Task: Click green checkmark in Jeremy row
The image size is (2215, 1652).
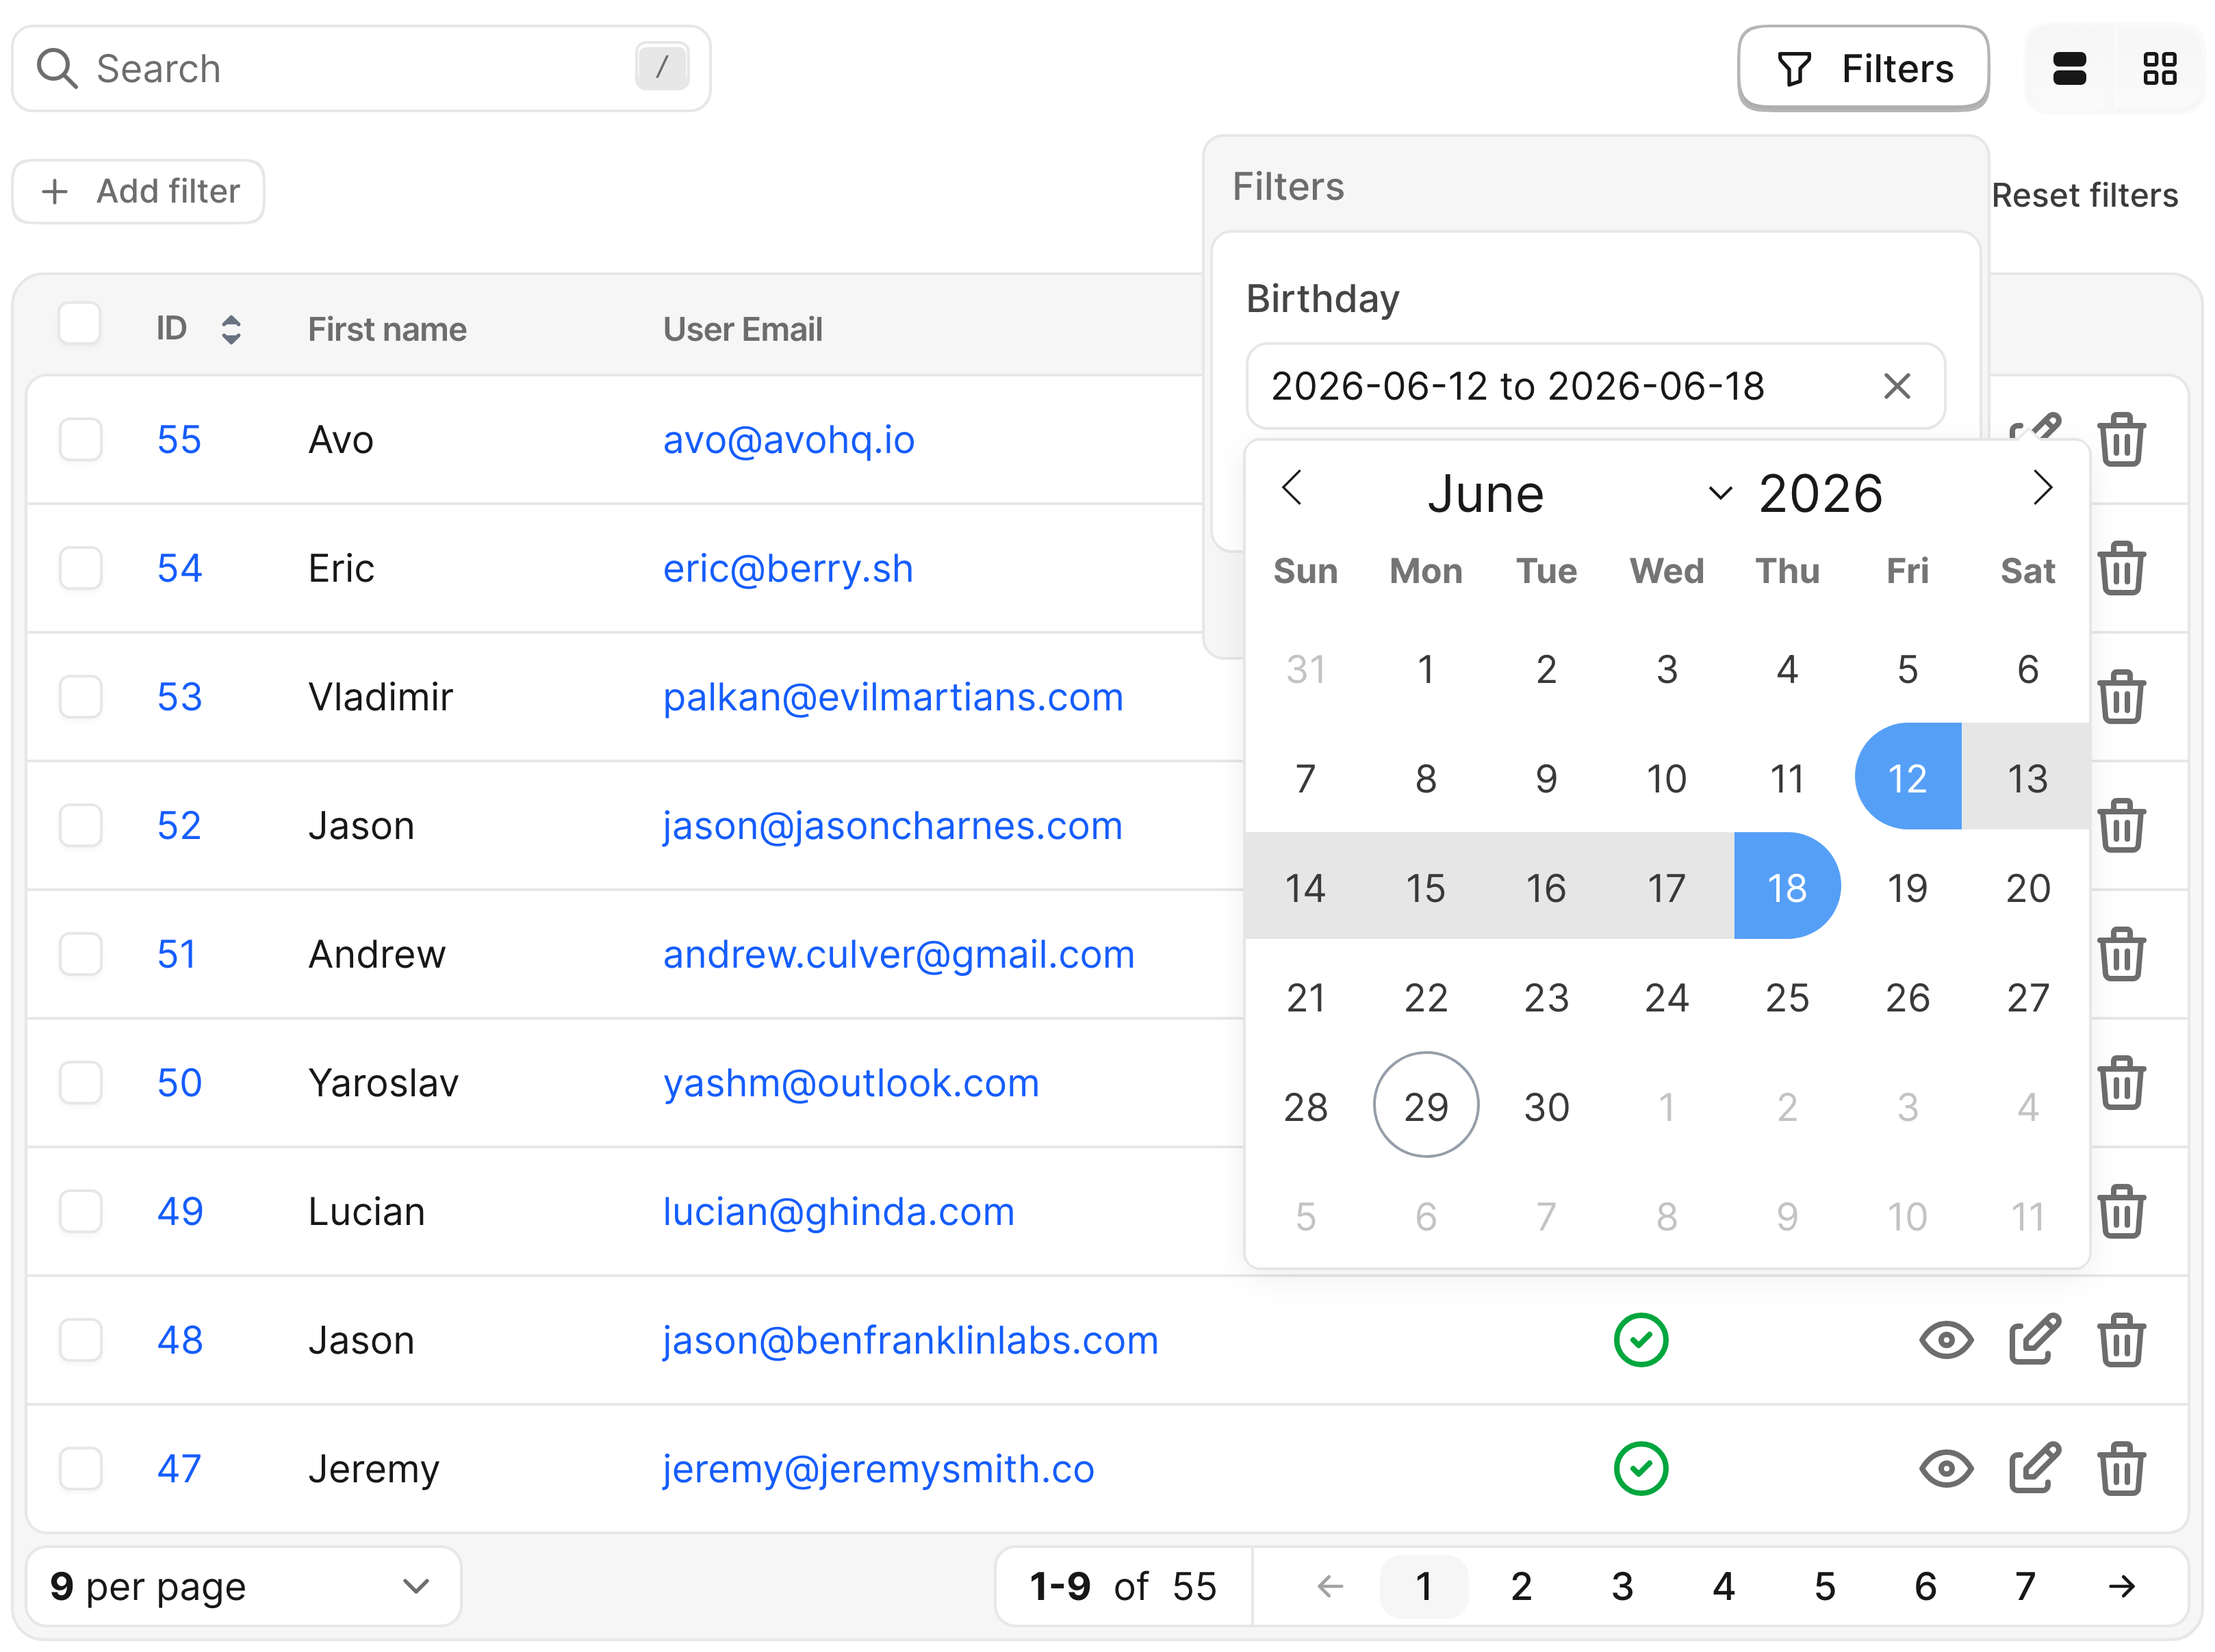Action: click(x=1641, y=1469)
